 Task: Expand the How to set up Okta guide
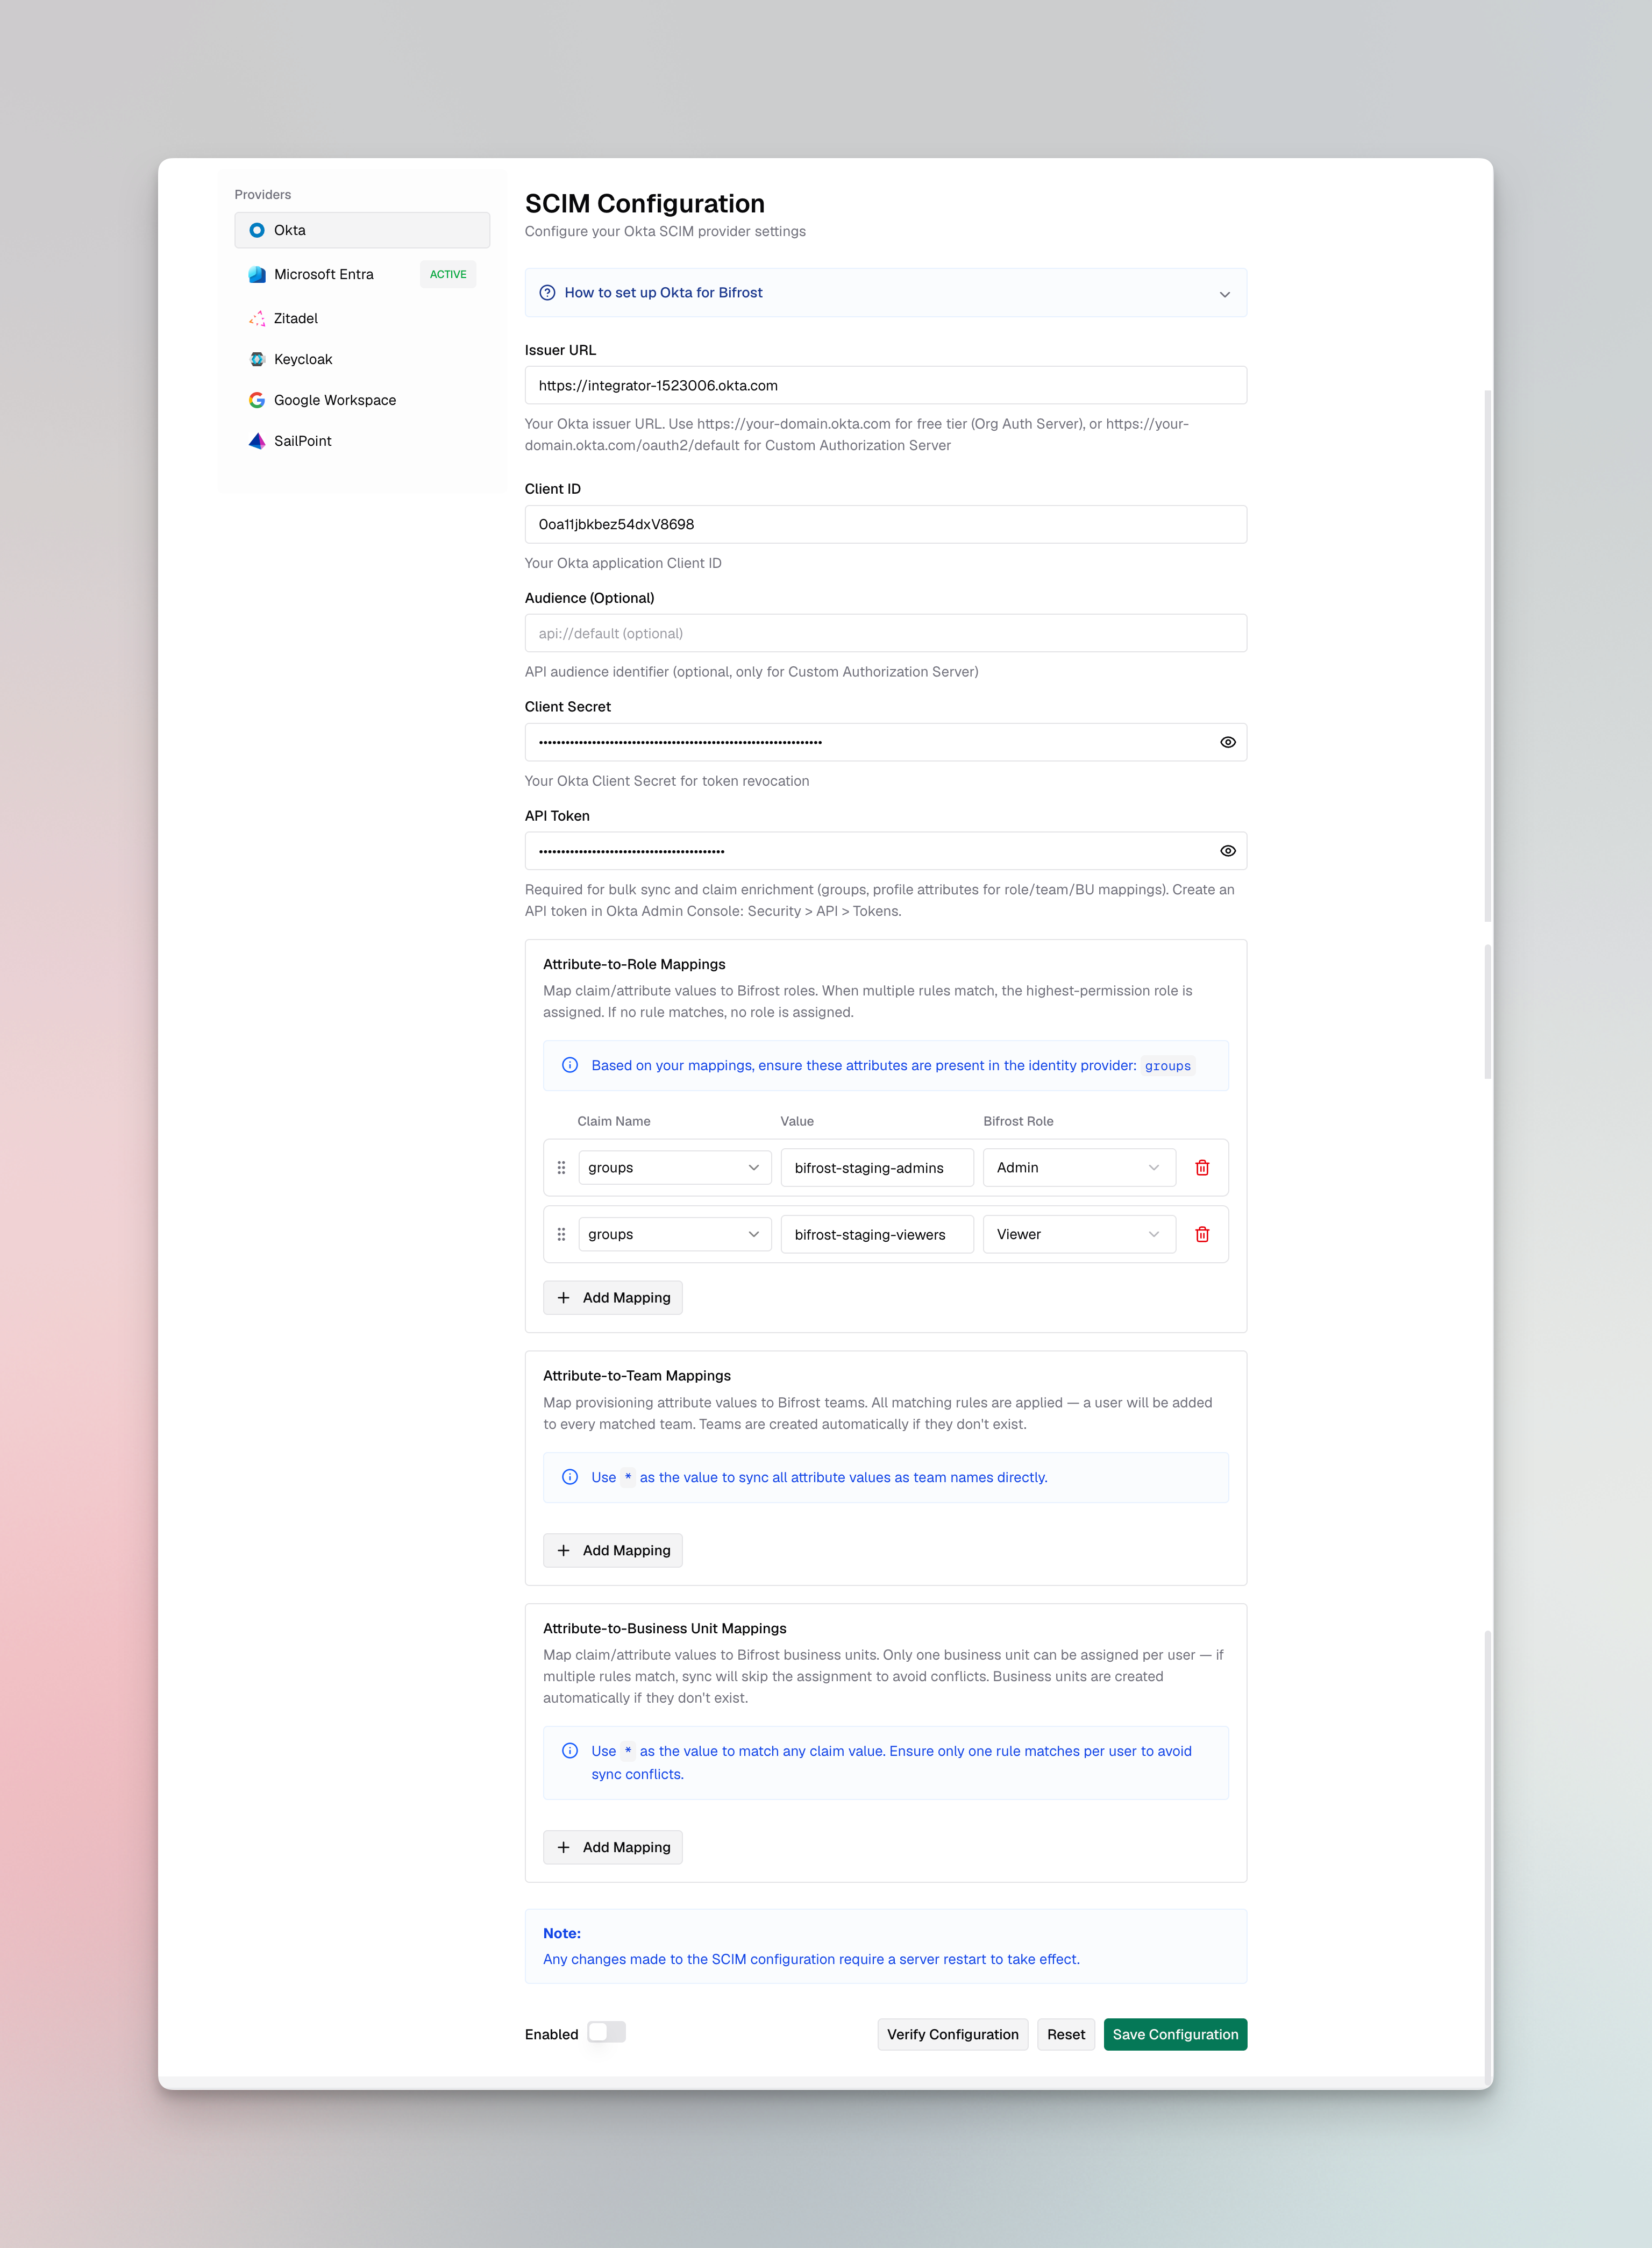click(886, 293)
